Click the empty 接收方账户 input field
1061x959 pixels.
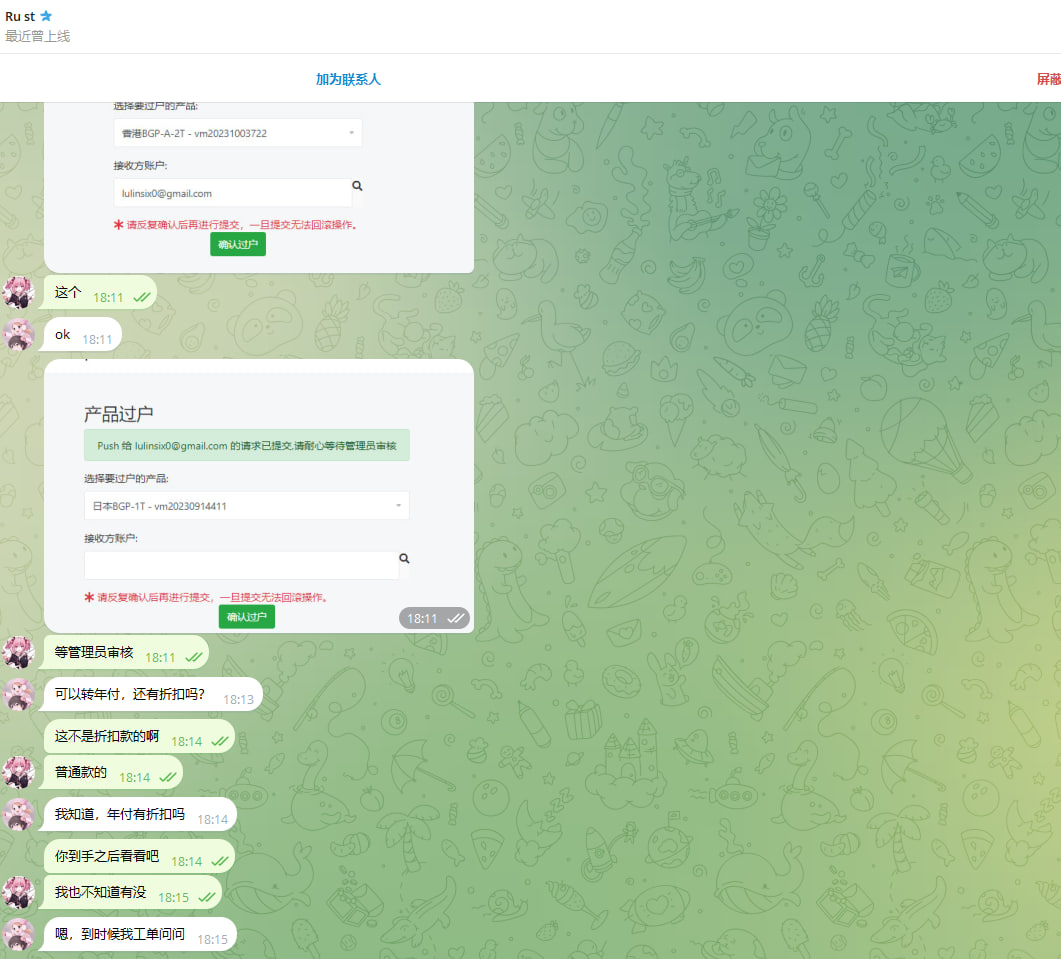click(x=241, y=565)
